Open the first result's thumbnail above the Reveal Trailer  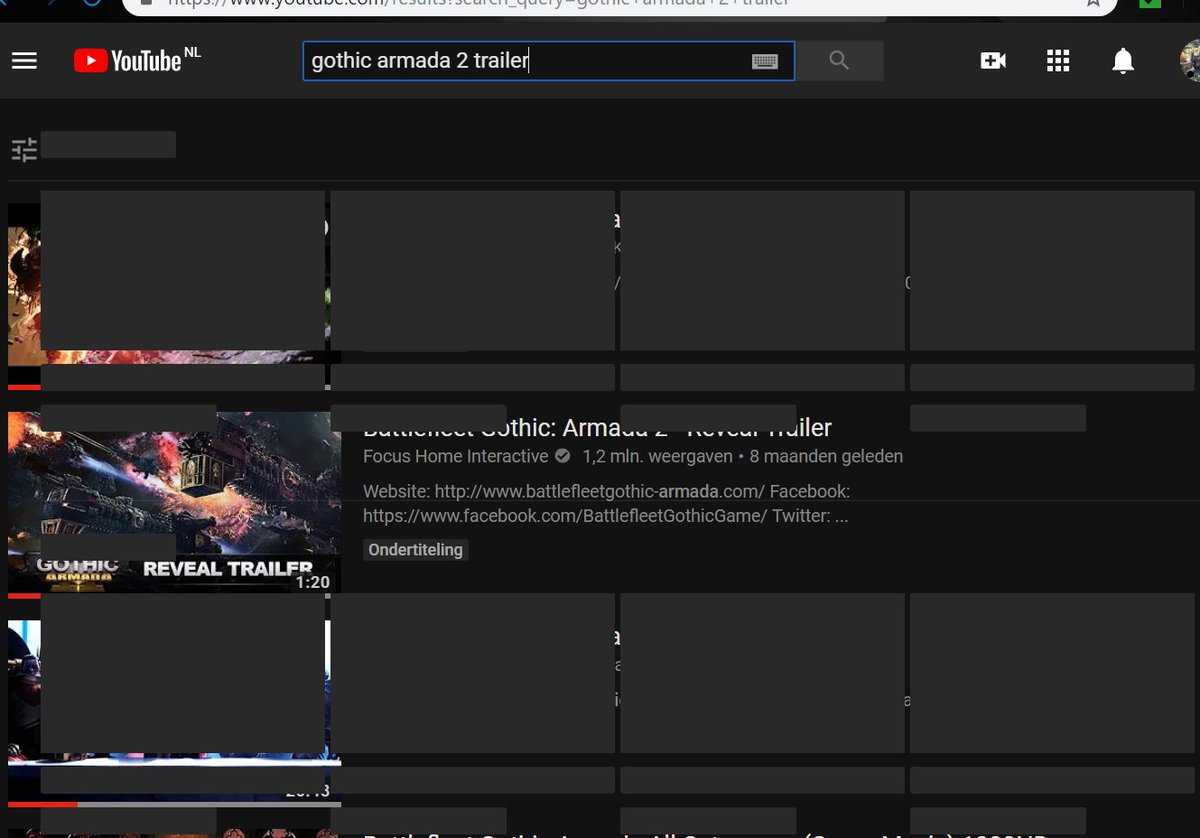click(174, 295)
